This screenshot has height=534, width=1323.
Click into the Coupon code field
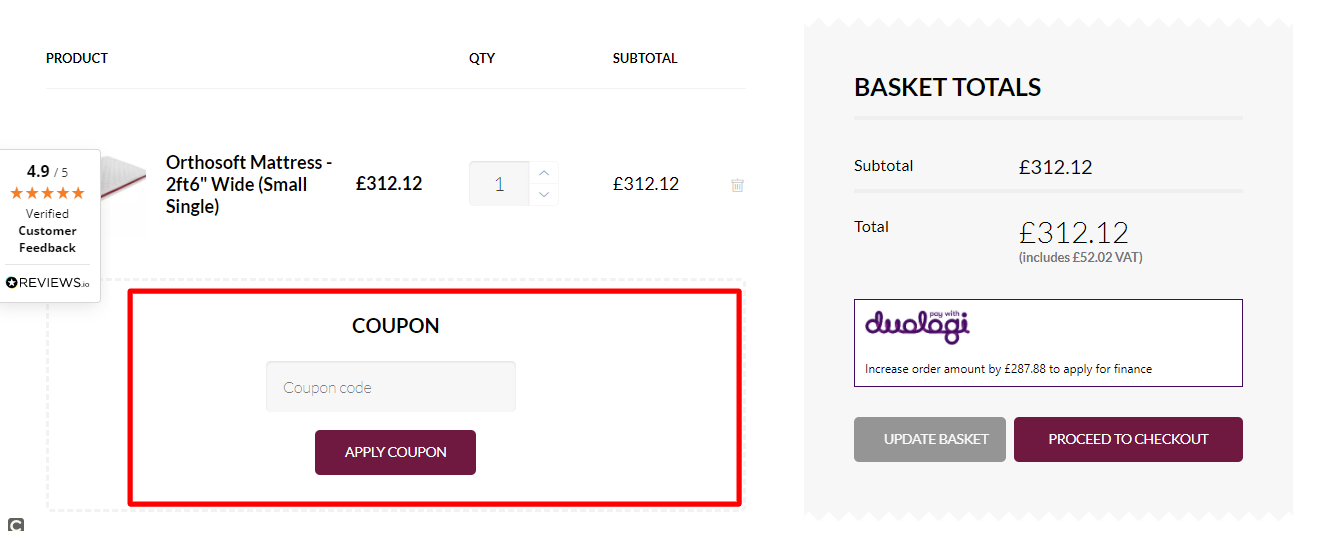(x=391, y=387)
